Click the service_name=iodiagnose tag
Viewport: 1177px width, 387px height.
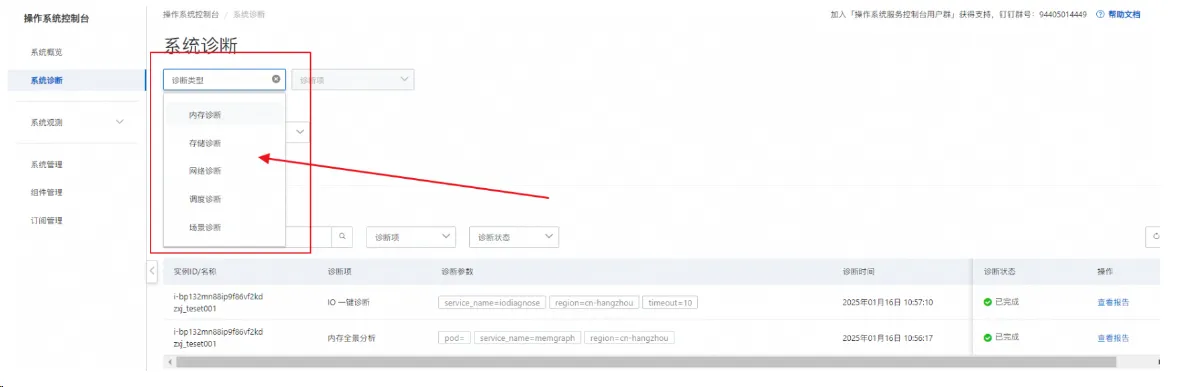[492, 302]
